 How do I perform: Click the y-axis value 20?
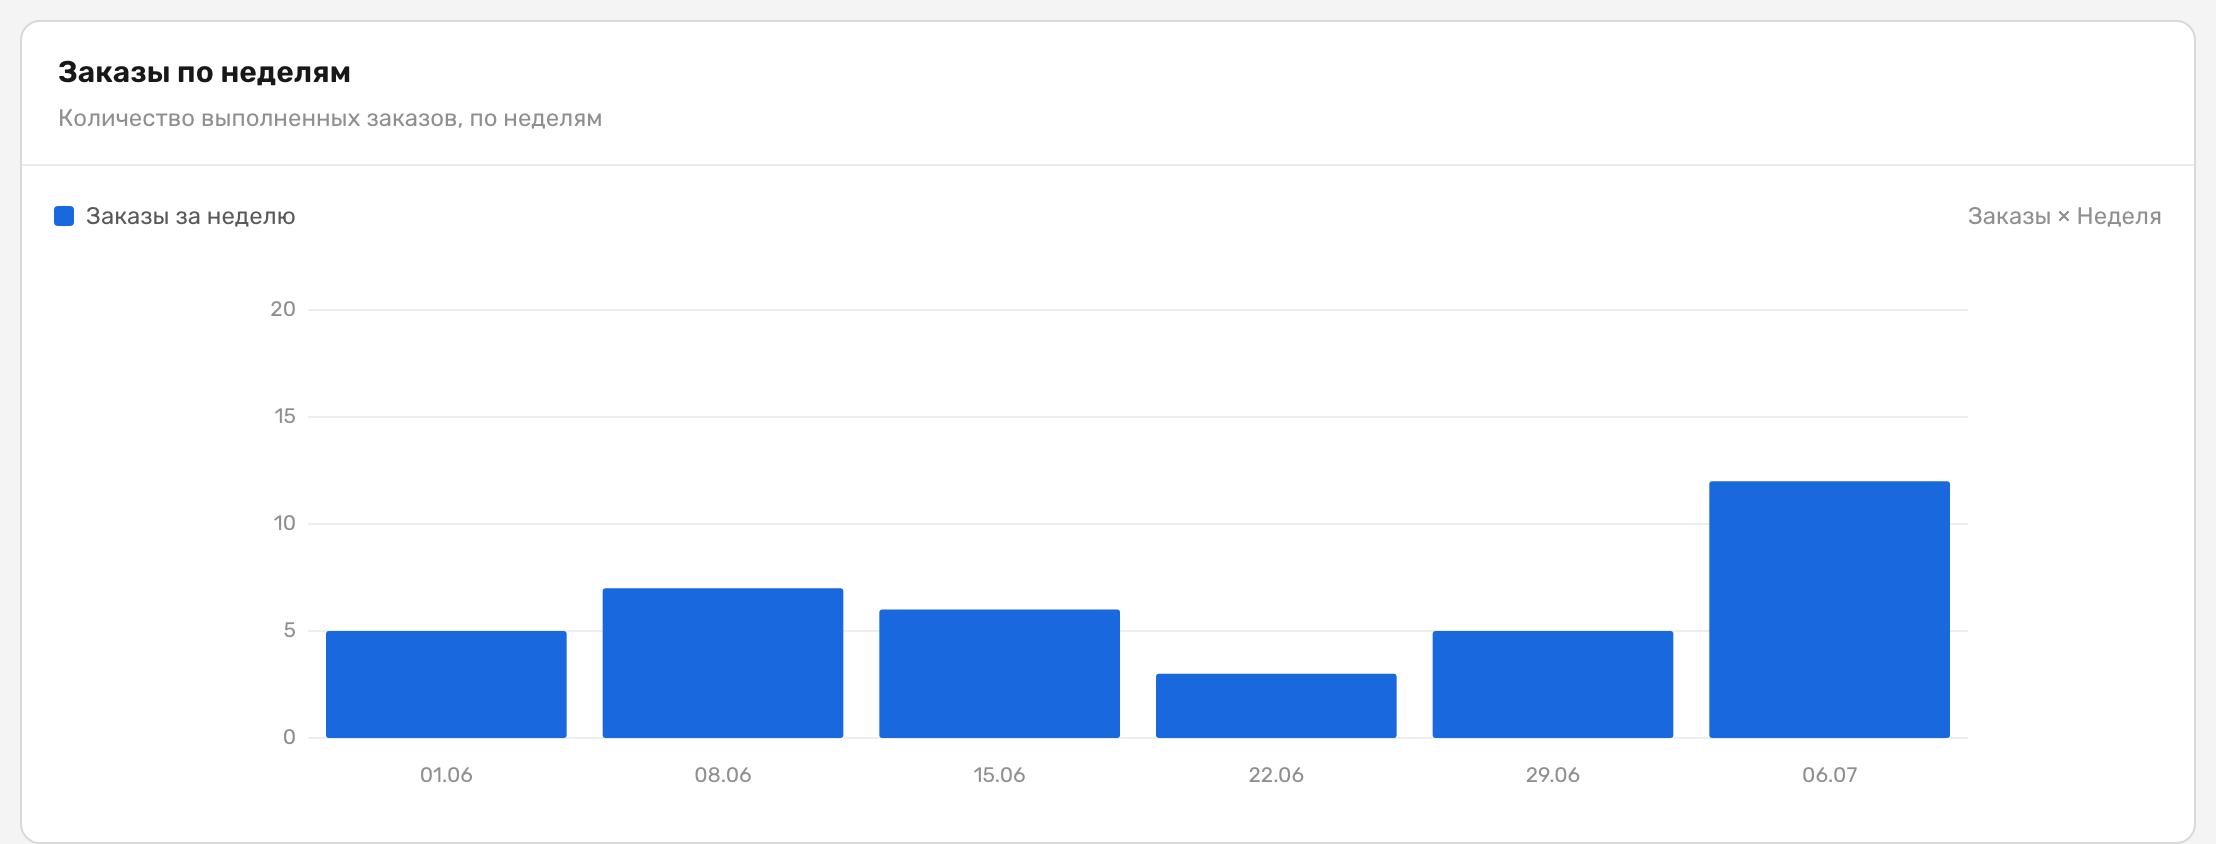pos(283,309)
